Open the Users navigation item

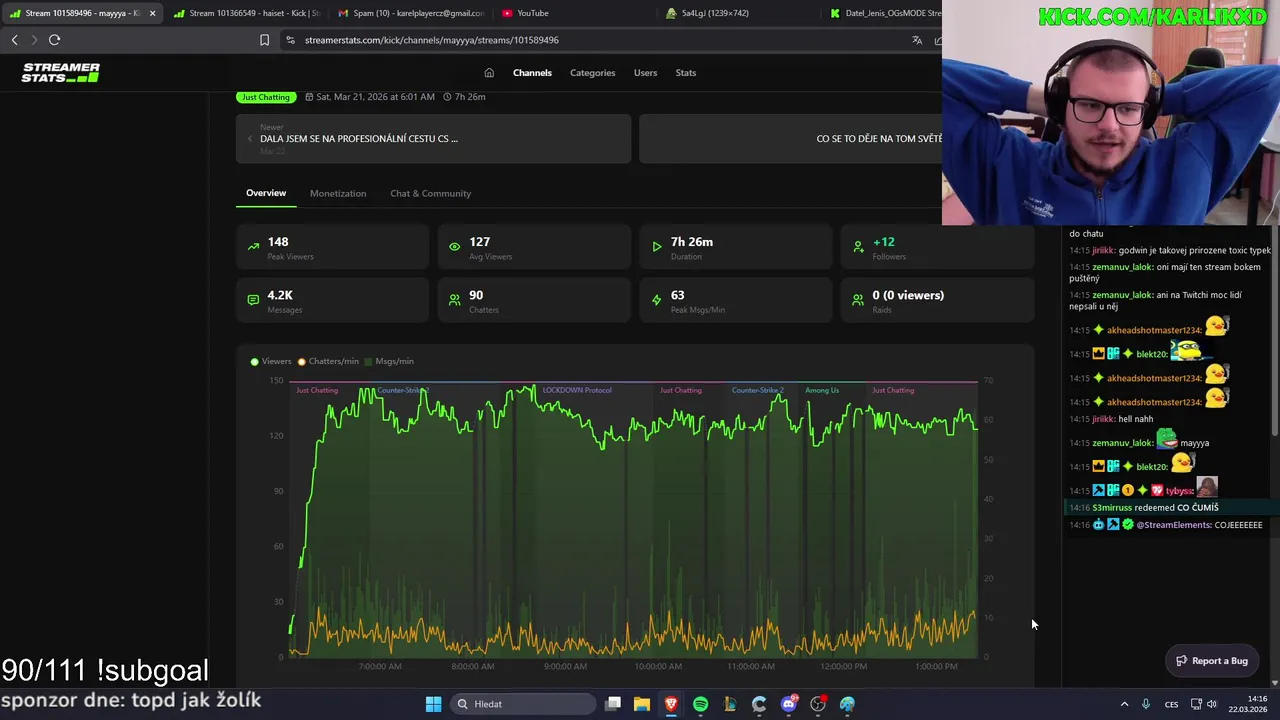click(x=645, y=73)
